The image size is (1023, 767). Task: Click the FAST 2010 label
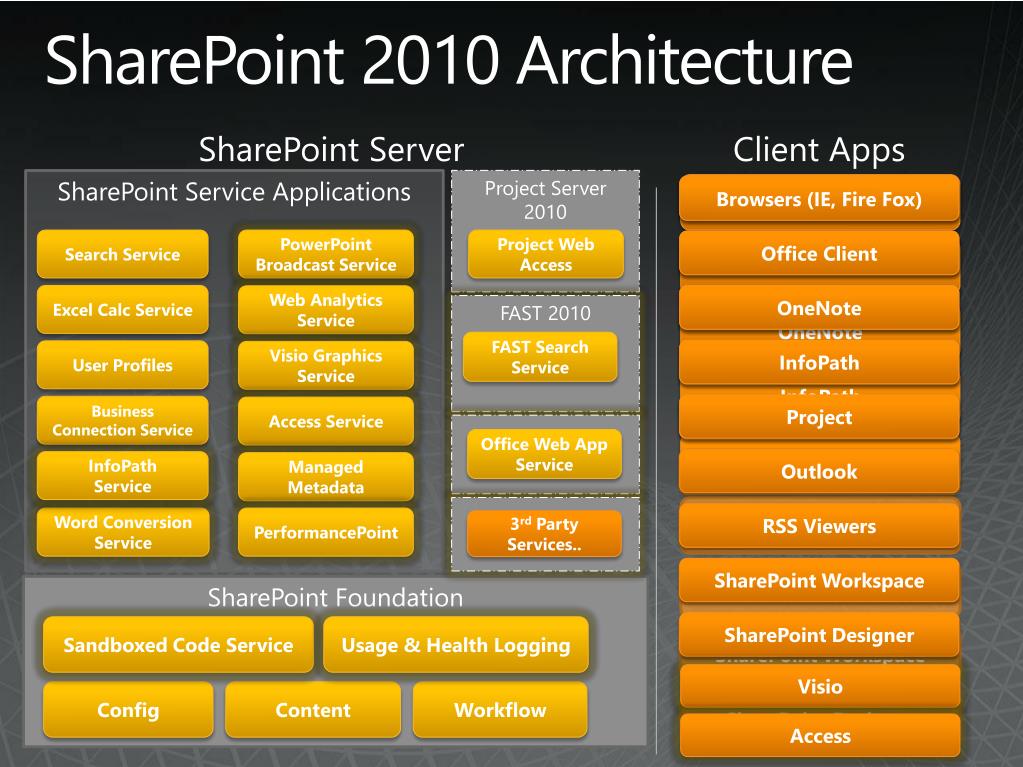coord(545,313)
